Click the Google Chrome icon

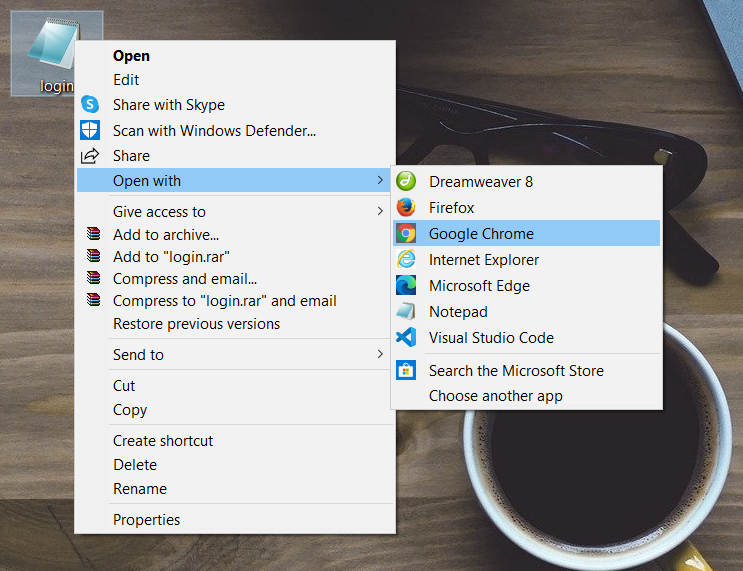click(x=406, y=233)
